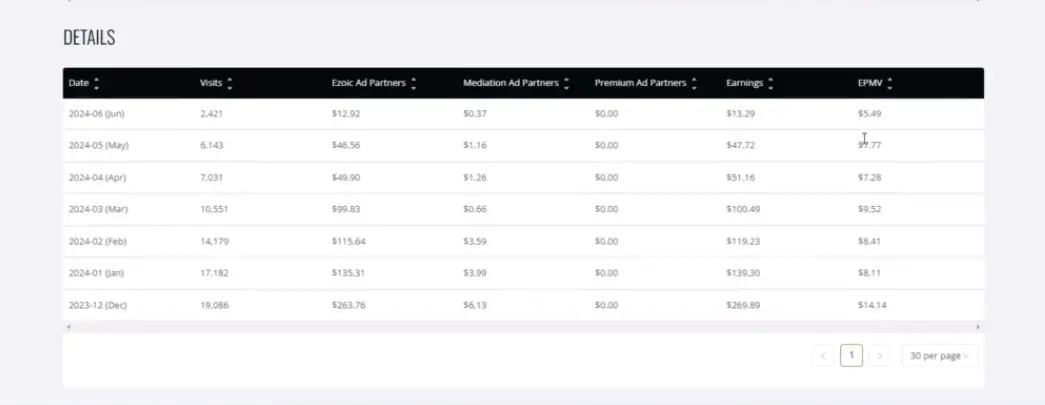Viewport: 1045px width, 405px height.
Task: Open the 30 per page dropdown
Action: coord(940,356)
